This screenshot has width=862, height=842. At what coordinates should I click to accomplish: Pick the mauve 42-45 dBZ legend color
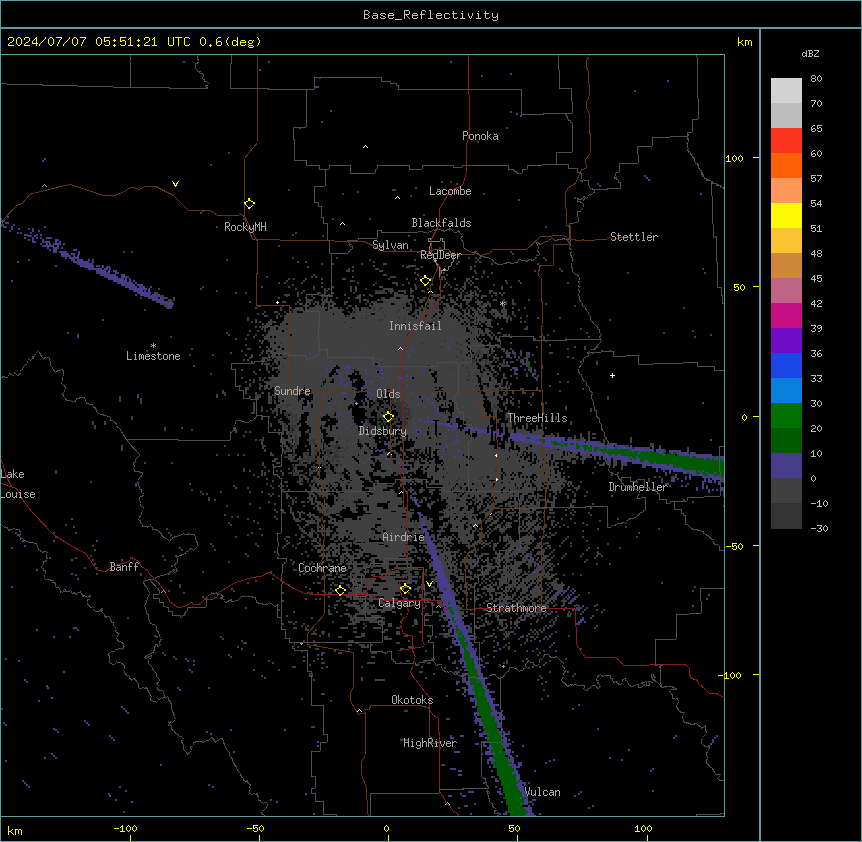786,291
